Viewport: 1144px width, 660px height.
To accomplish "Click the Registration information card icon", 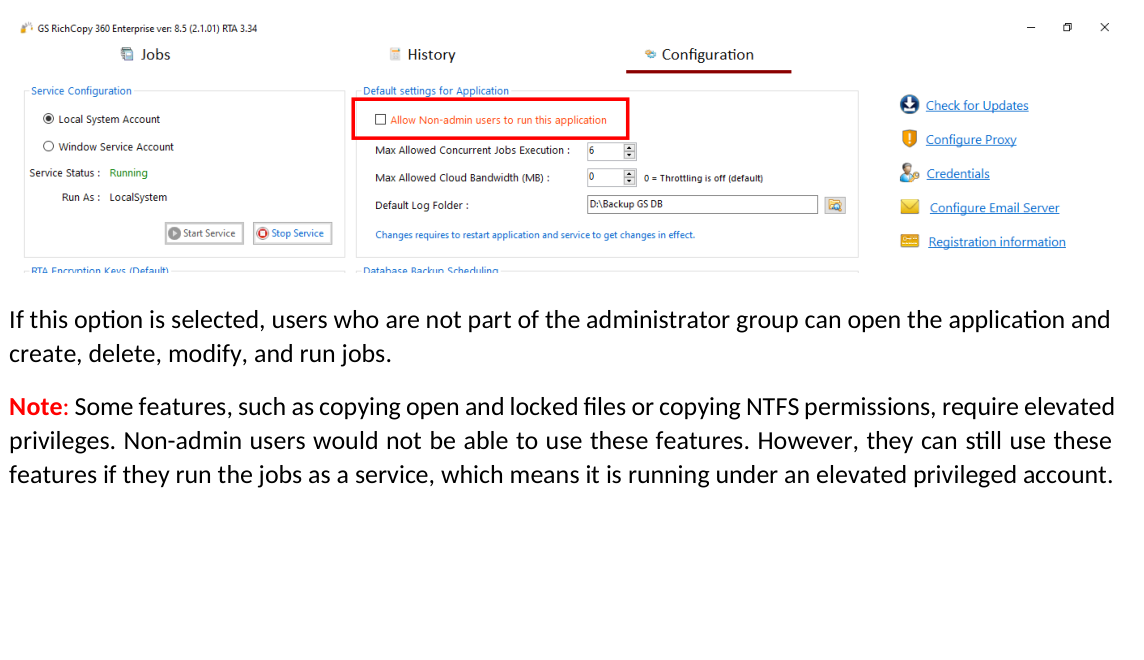I will (910, 241).
